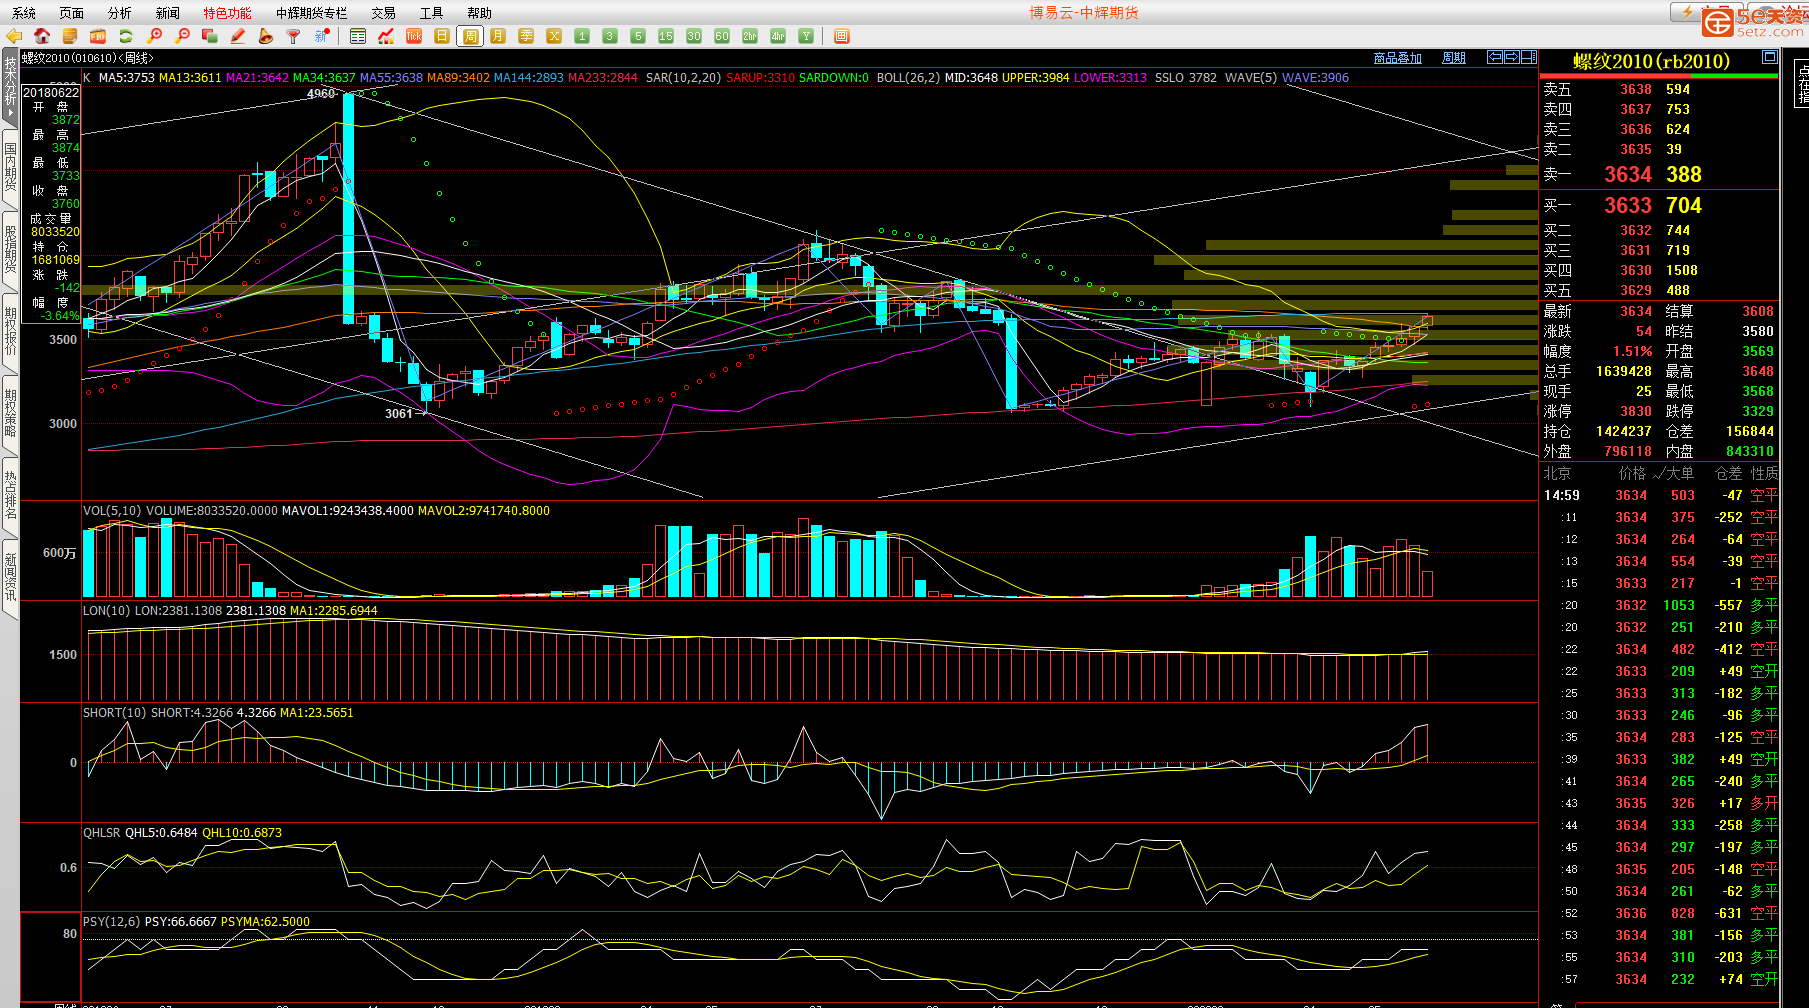Open the 工具 menu

tap(432, 13)
